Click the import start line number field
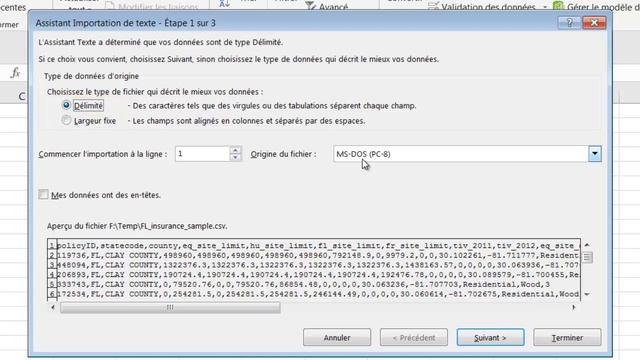This screenshot has width=640, height=360. click(x=202, y=154)
